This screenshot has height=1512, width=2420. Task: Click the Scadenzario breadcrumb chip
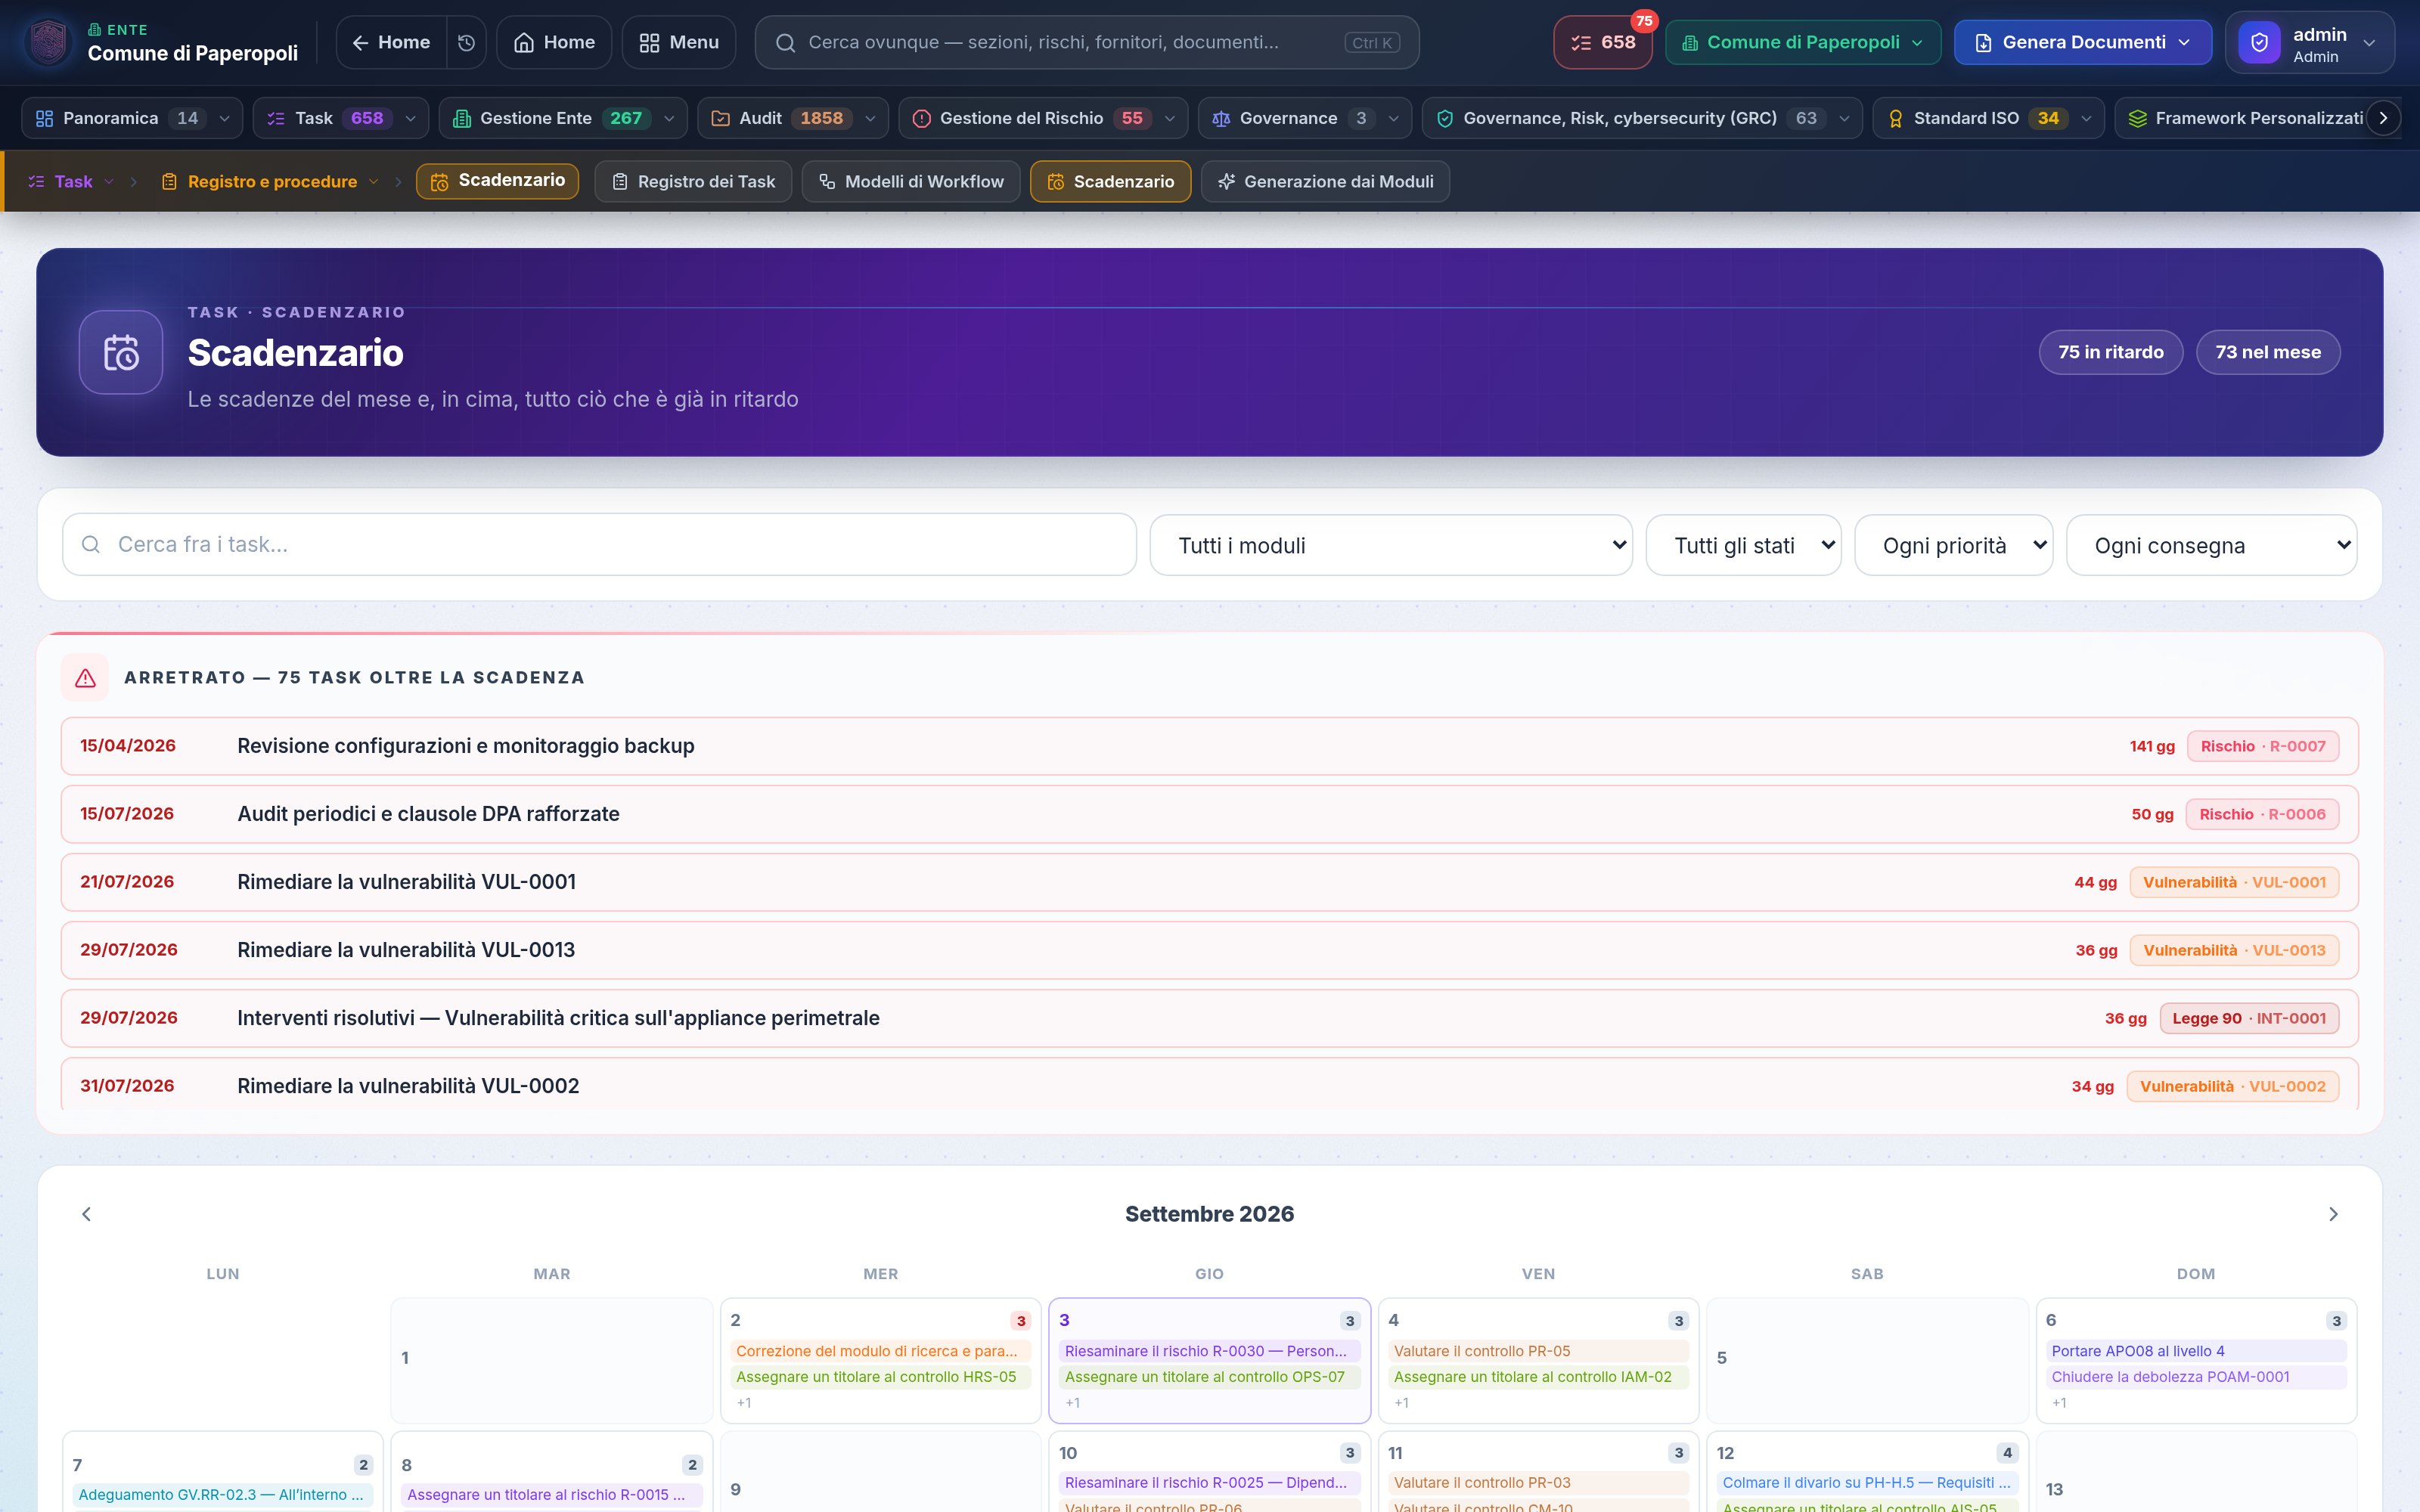[x=497, y=181]
